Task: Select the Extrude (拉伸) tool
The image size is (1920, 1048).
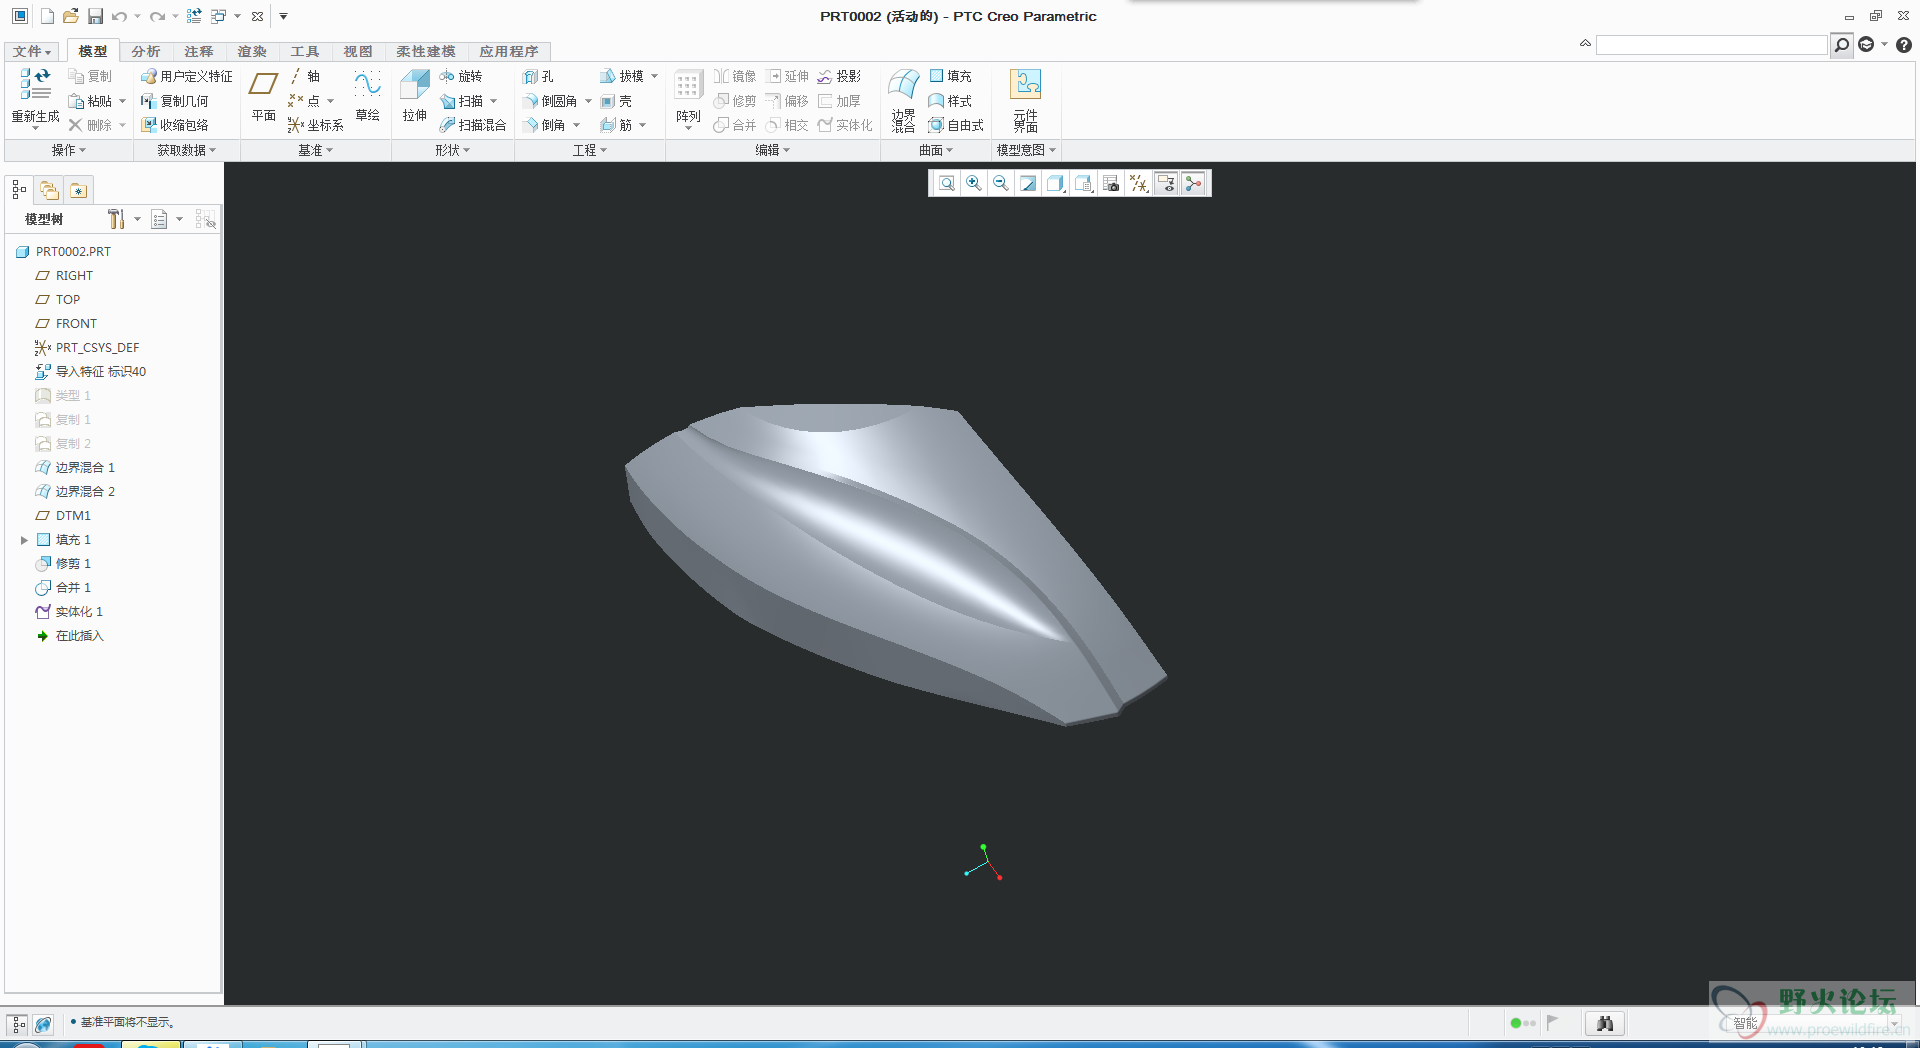Action: [415, 96]
